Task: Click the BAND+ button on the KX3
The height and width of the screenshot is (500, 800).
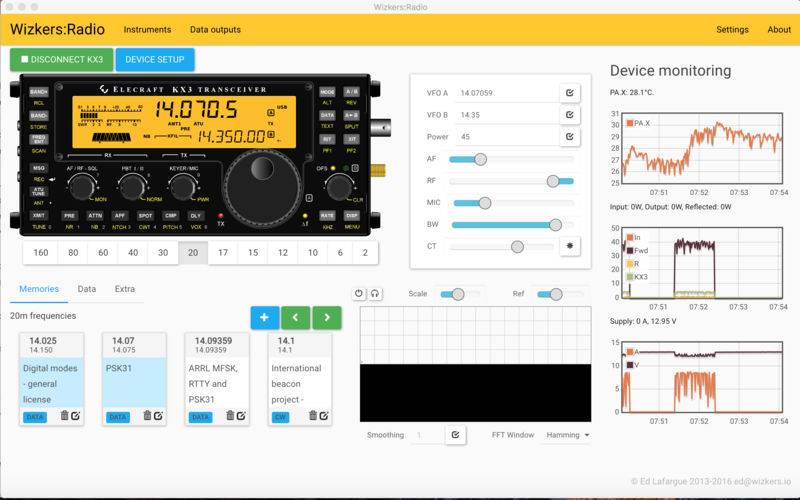Action: tap(39, 92)
